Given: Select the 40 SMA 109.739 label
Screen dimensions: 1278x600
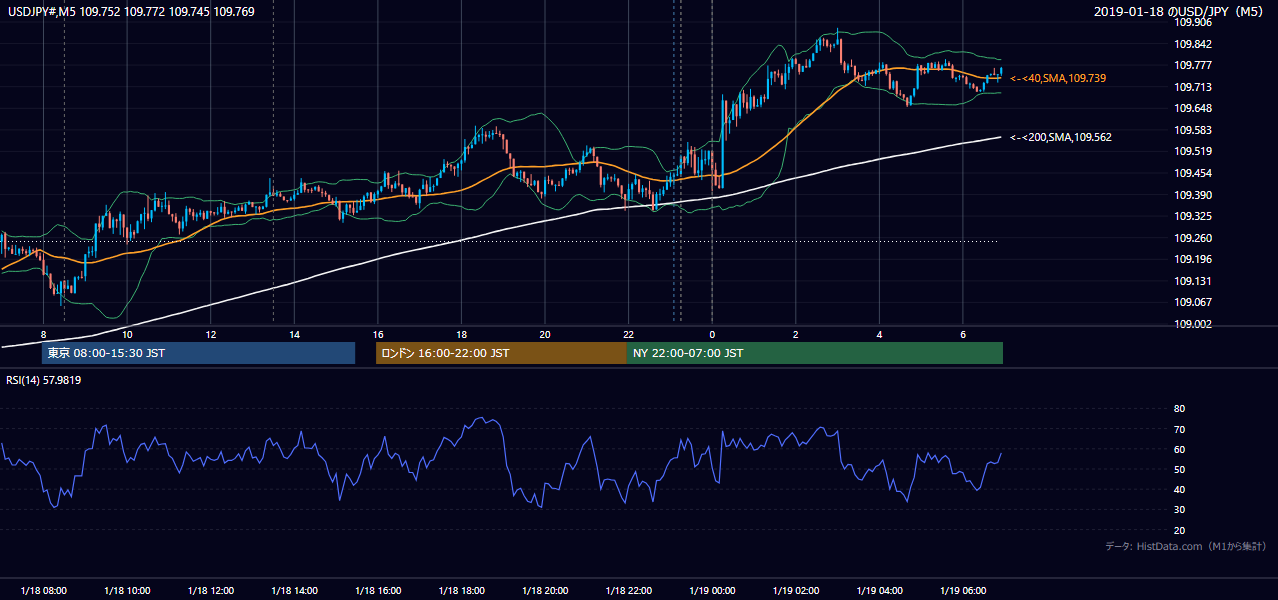Looking at the screenshot, I should tap(1058, 78).
